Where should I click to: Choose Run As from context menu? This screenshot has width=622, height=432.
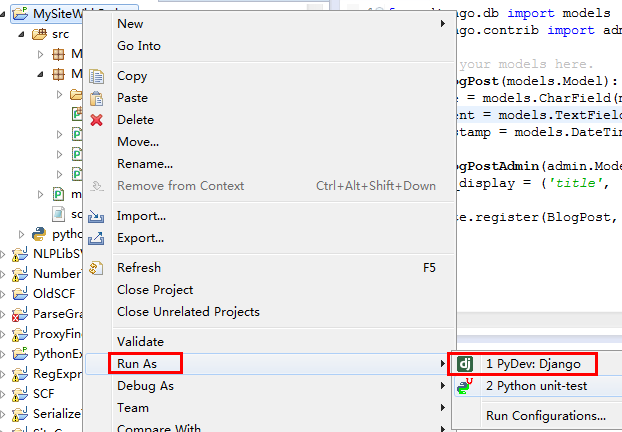pos(136,364)
